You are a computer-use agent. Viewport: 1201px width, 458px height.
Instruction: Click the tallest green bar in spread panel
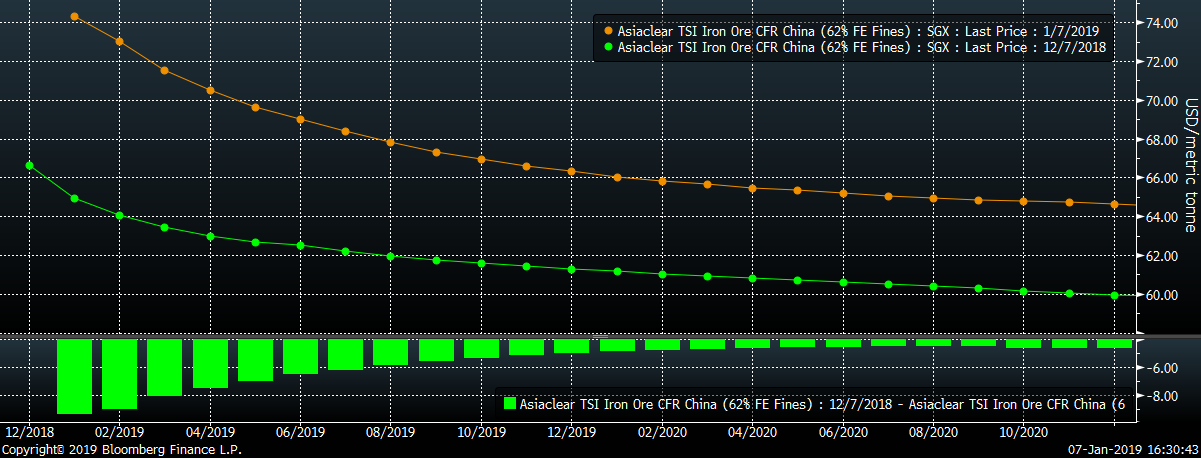75,376
